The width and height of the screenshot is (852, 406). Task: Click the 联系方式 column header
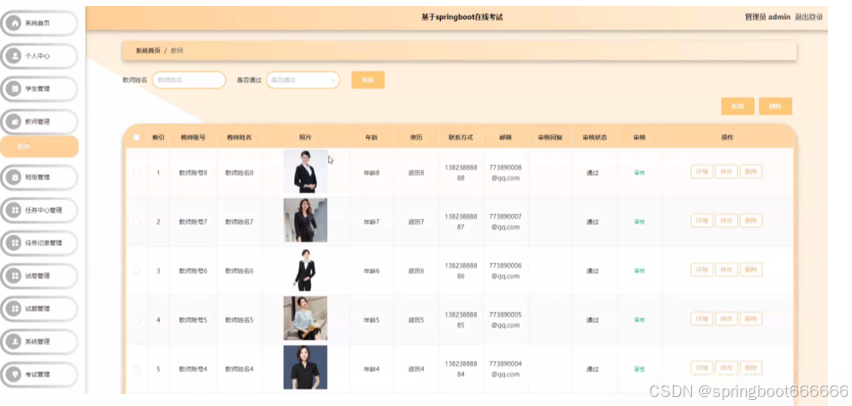pyautogui.click(x=461, y=138)
